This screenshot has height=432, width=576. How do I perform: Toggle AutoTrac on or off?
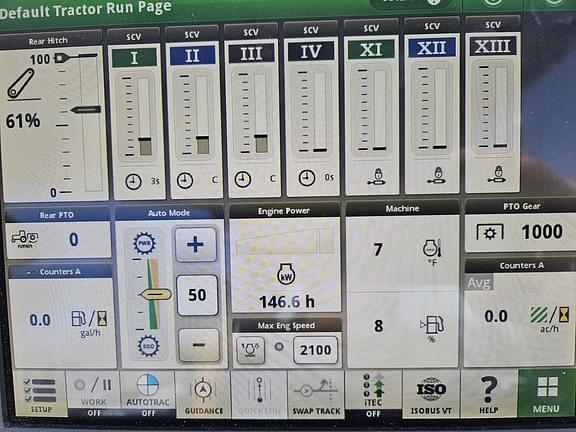pos(148,394)
